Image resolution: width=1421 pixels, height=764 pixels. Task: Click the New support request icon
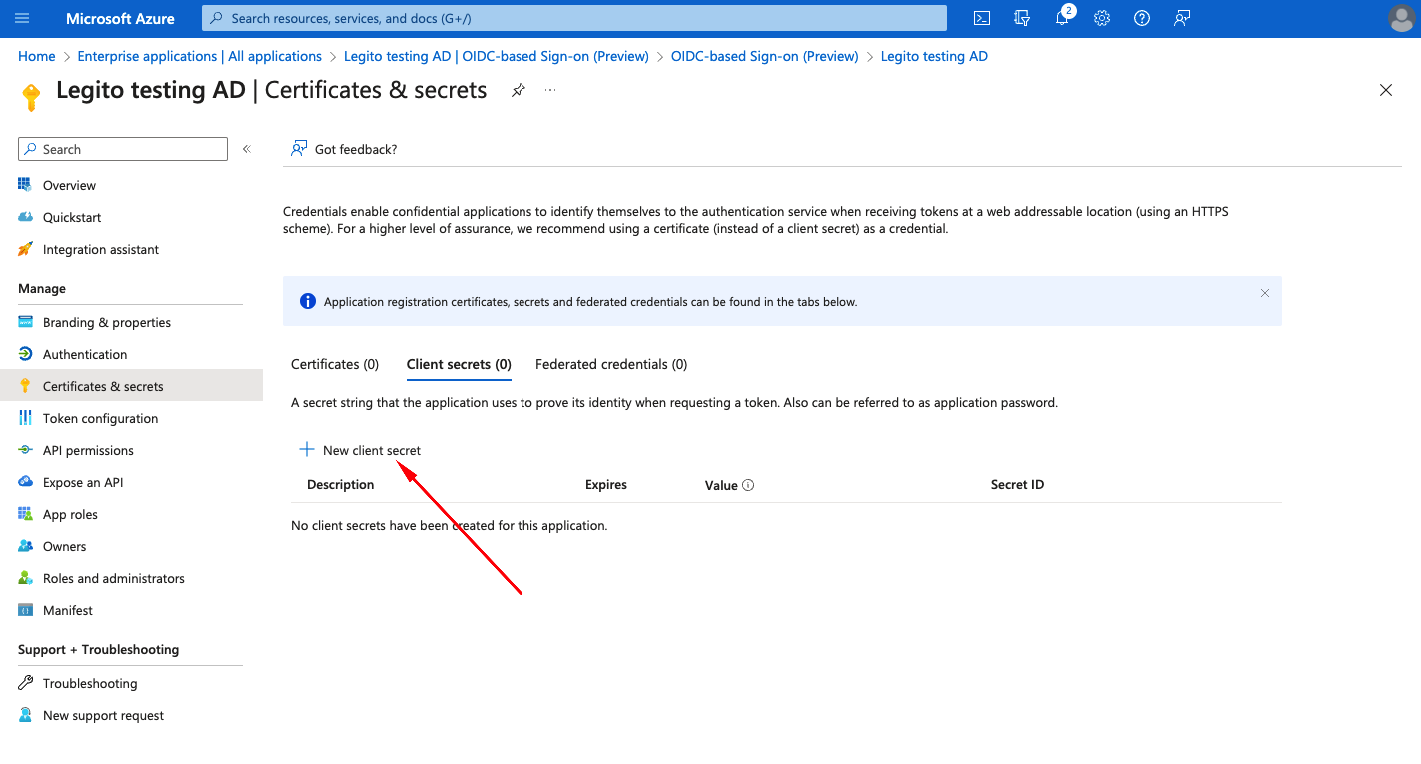tap(25, 715)
